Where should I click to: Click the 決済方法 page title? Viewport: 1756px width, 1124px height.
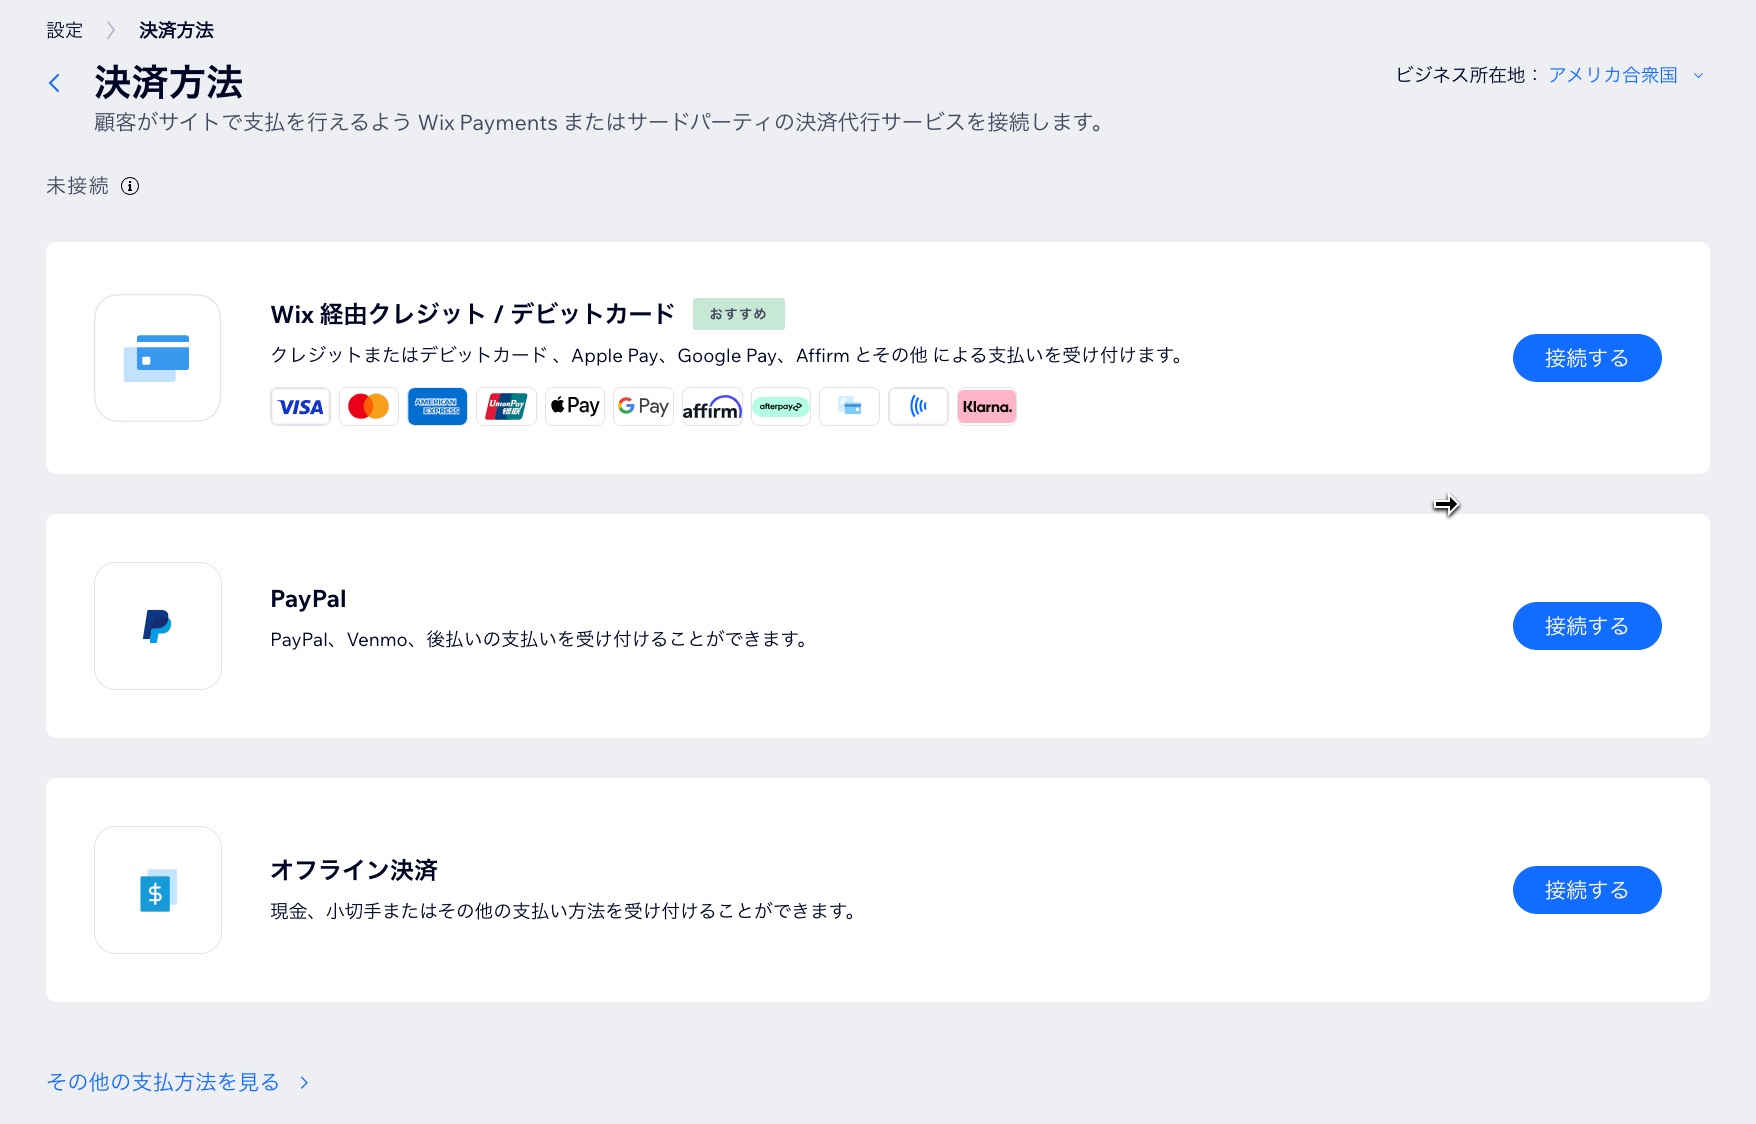click(x=168, y=83)
